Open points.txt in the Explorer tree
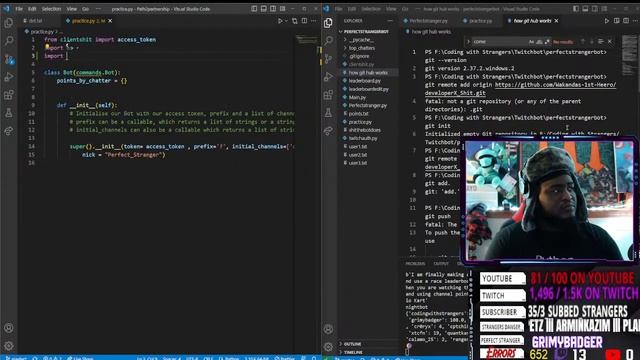The height and width of the screenshot is (360, 640). tap(358, 113)
